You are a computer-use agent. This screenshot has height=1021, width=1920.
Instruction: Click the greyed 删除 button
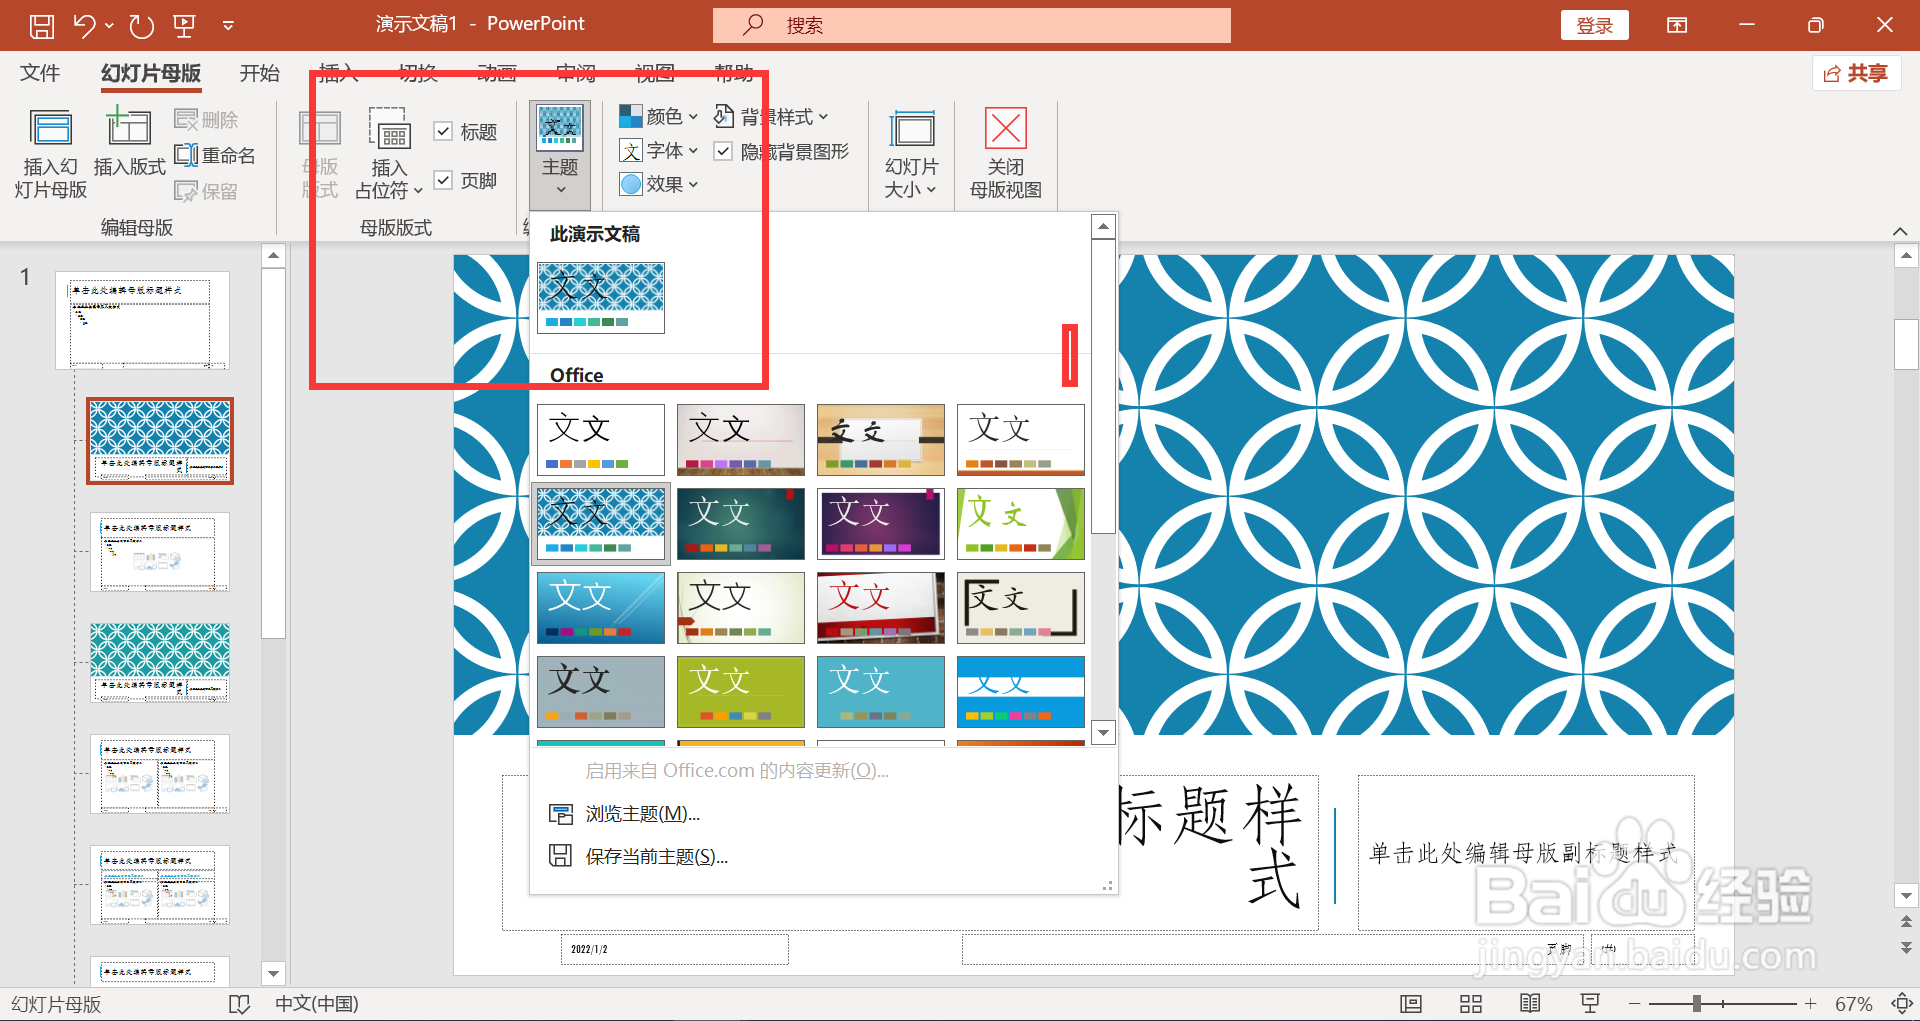tap(206, 120)
